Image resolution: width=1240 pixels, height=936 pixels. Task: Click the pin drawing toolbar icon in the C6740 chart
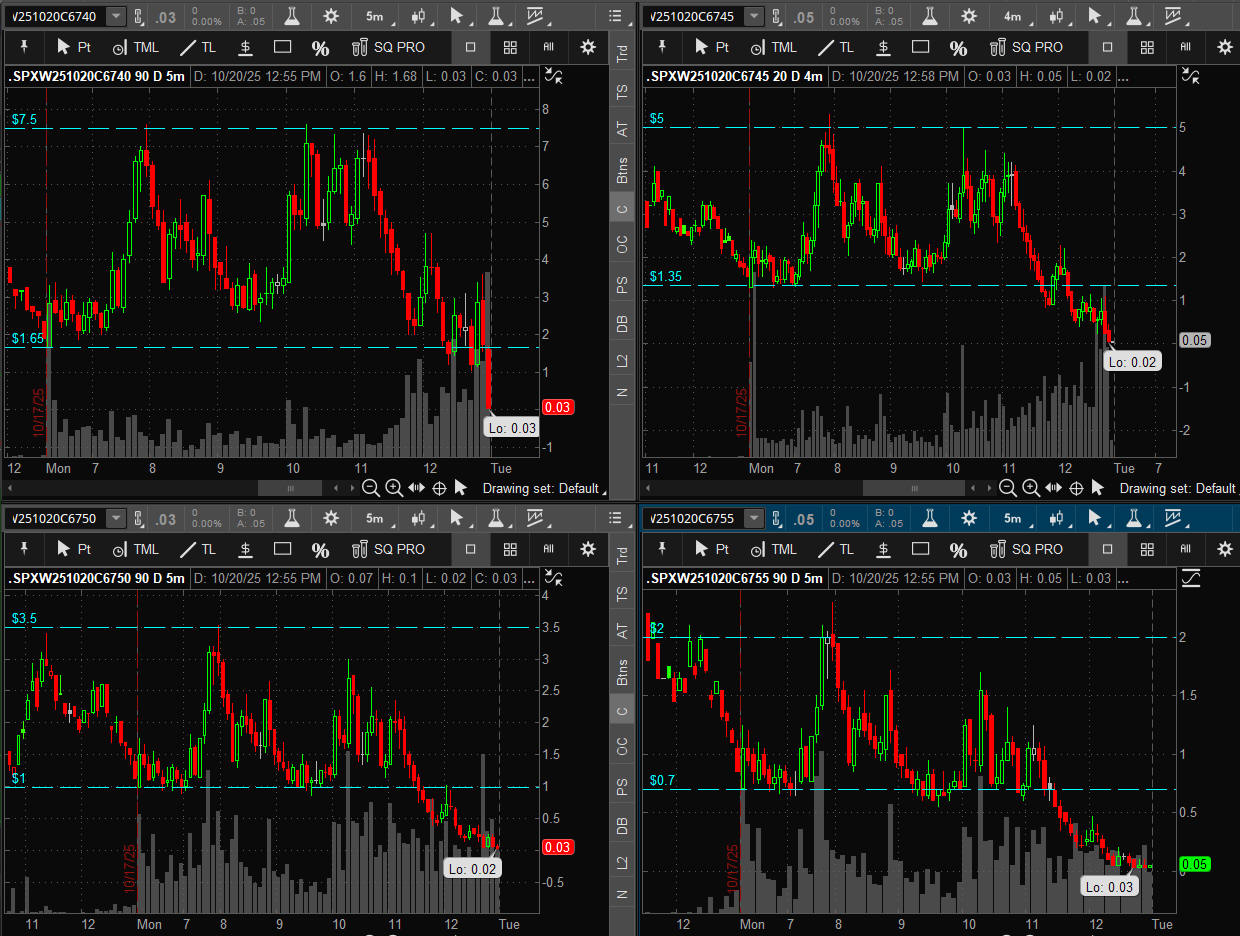pos(24,47)
